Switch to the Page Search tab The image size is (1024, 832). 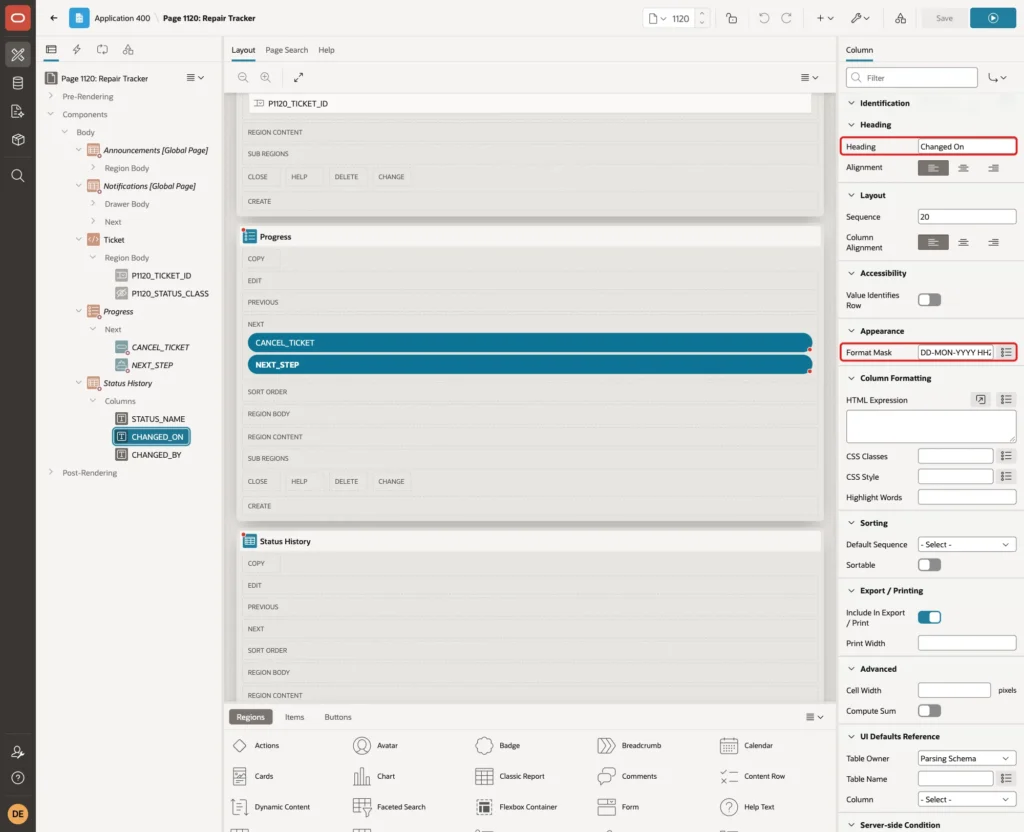286,50
